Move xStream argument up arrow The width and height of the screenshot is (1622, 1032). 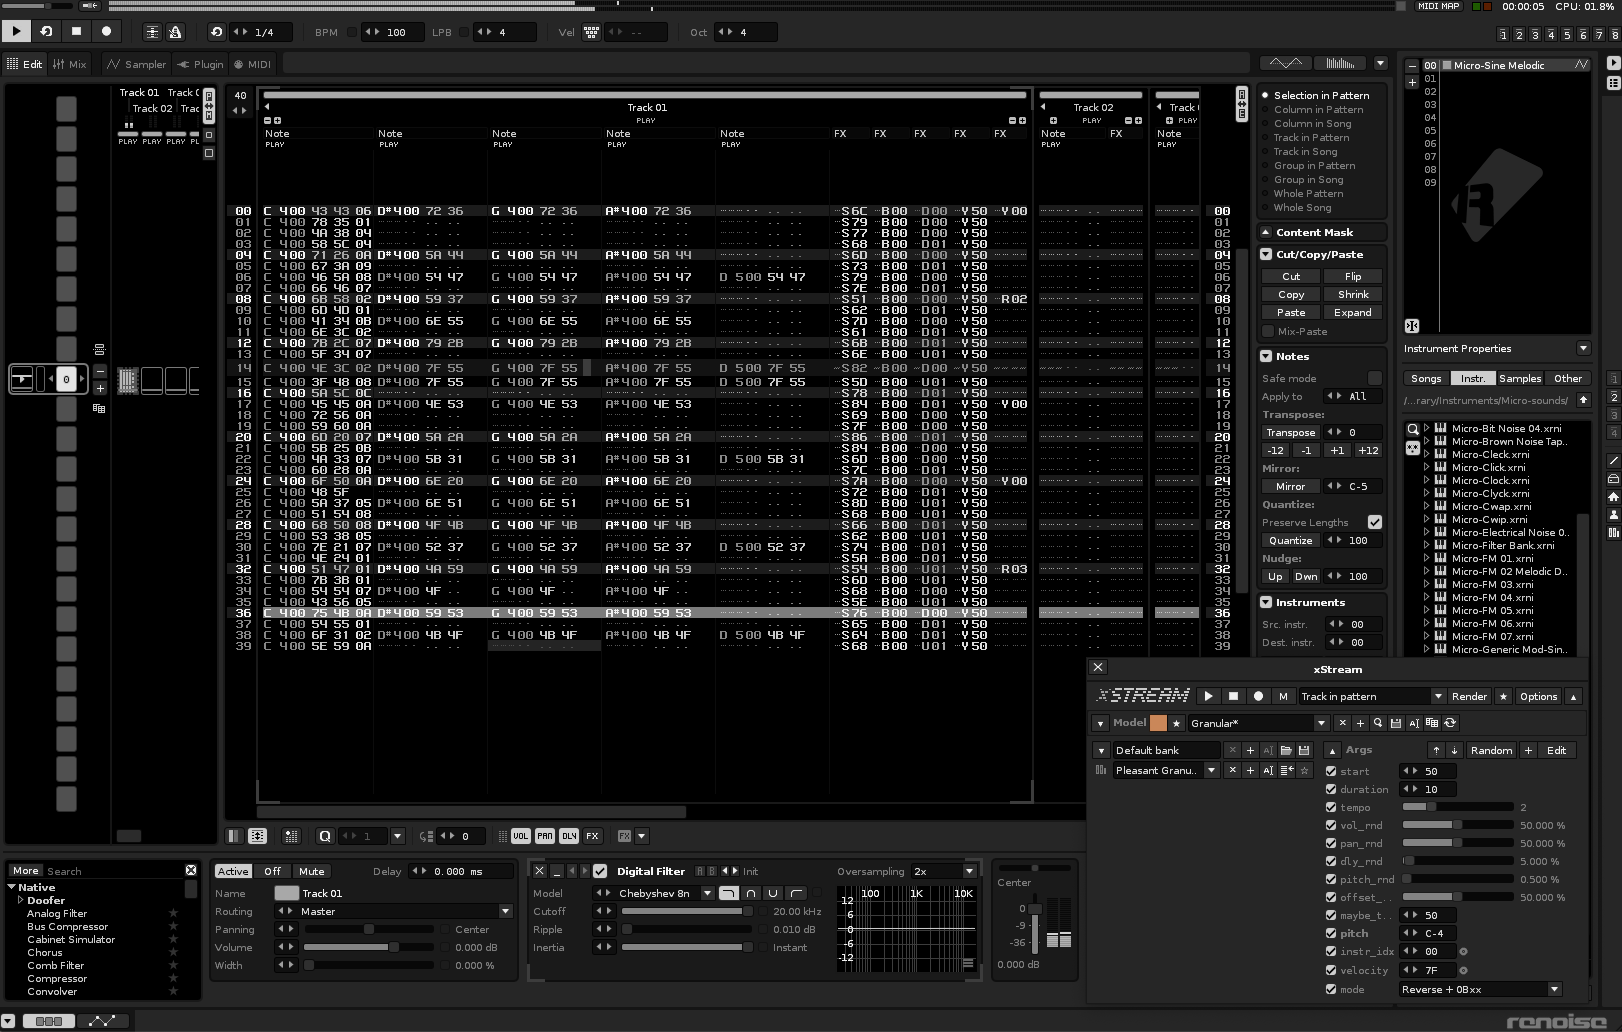click(1436, 750)
